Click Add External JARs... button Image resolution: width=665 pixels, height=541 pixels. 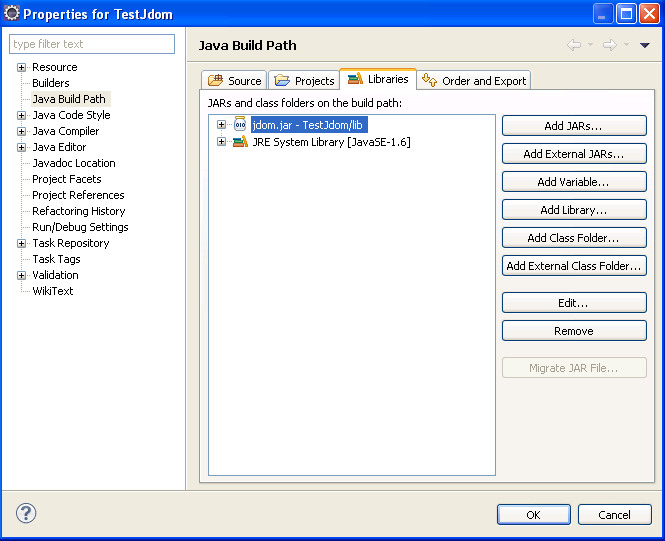[x=574, y=154]
